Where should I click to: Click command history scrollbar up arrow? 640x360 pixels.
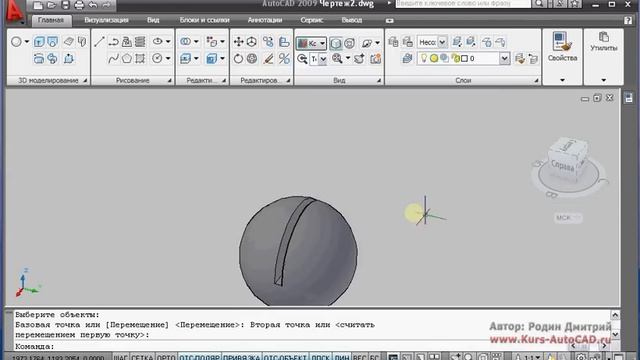615,315
